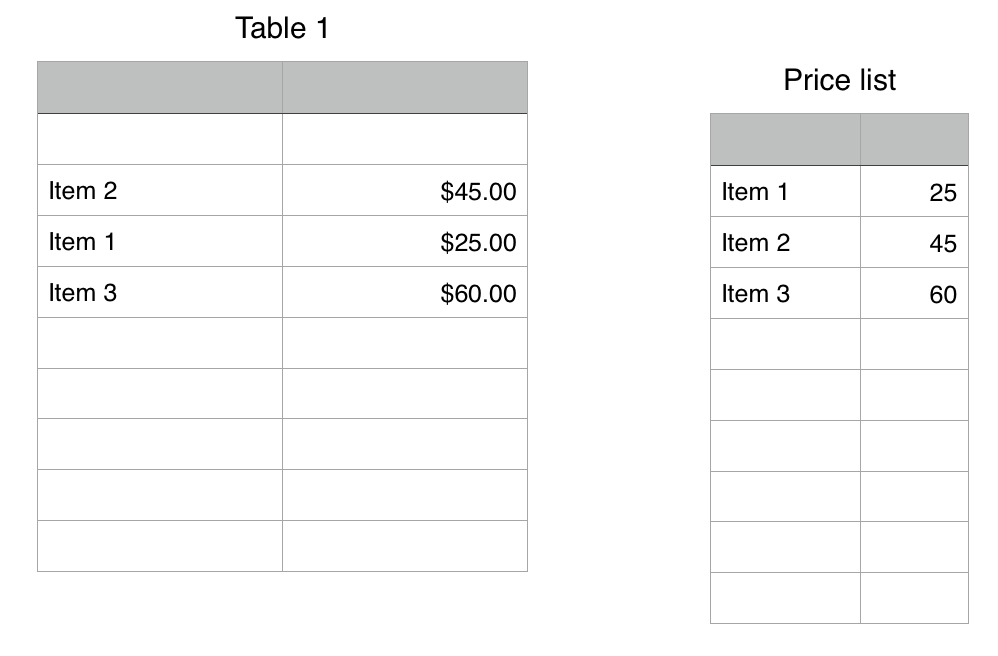This screenshot has height=656, width=998.
Task: Click the right gray header cell of Price list
Action: (914, 139)
